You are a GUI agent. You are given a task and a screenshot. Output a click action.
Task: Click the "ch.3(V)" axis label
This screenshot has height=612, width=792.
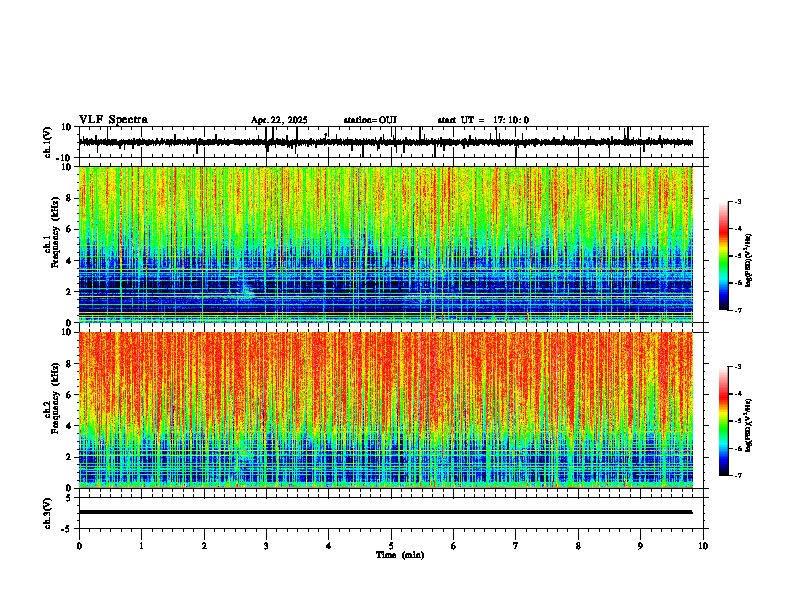pos(48,513)
